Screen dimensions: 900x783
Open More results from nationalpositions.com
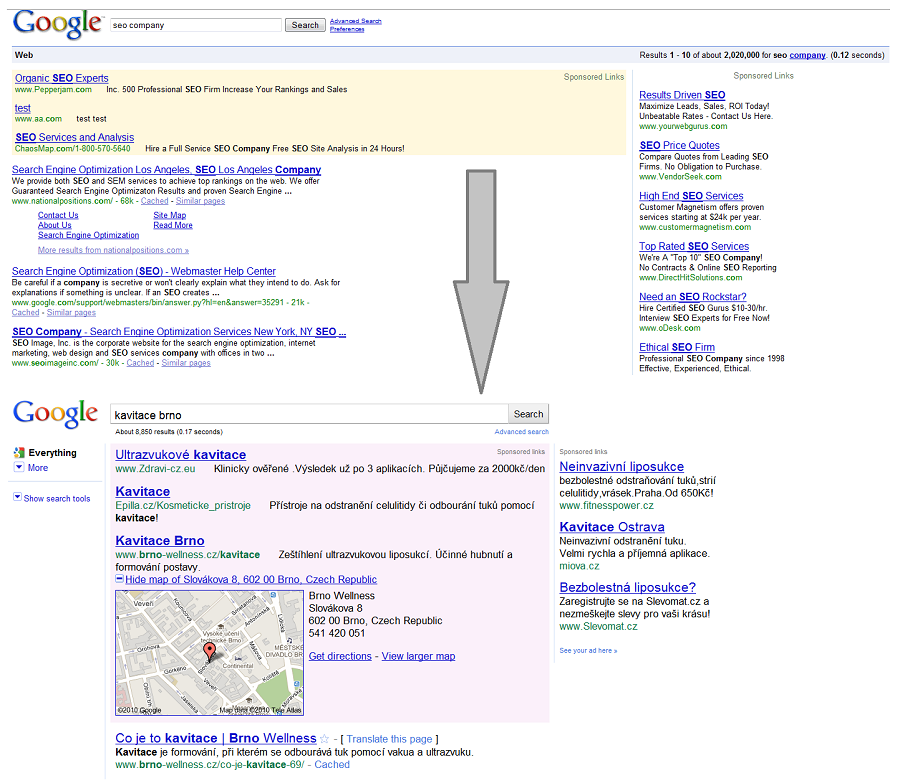coord(113,250)
